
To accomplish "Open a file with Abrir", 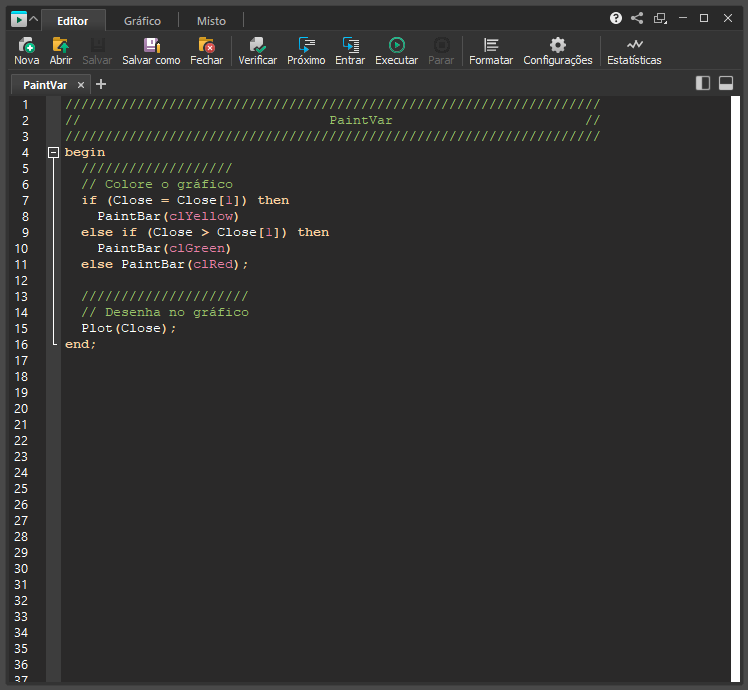I will (61, 45).
